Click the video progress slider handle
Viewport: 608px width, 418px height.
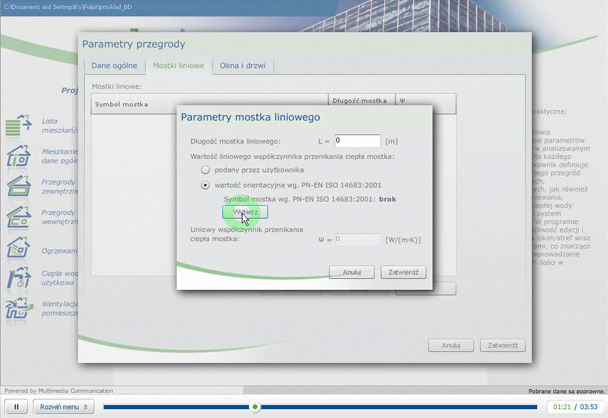pos(255,407)
